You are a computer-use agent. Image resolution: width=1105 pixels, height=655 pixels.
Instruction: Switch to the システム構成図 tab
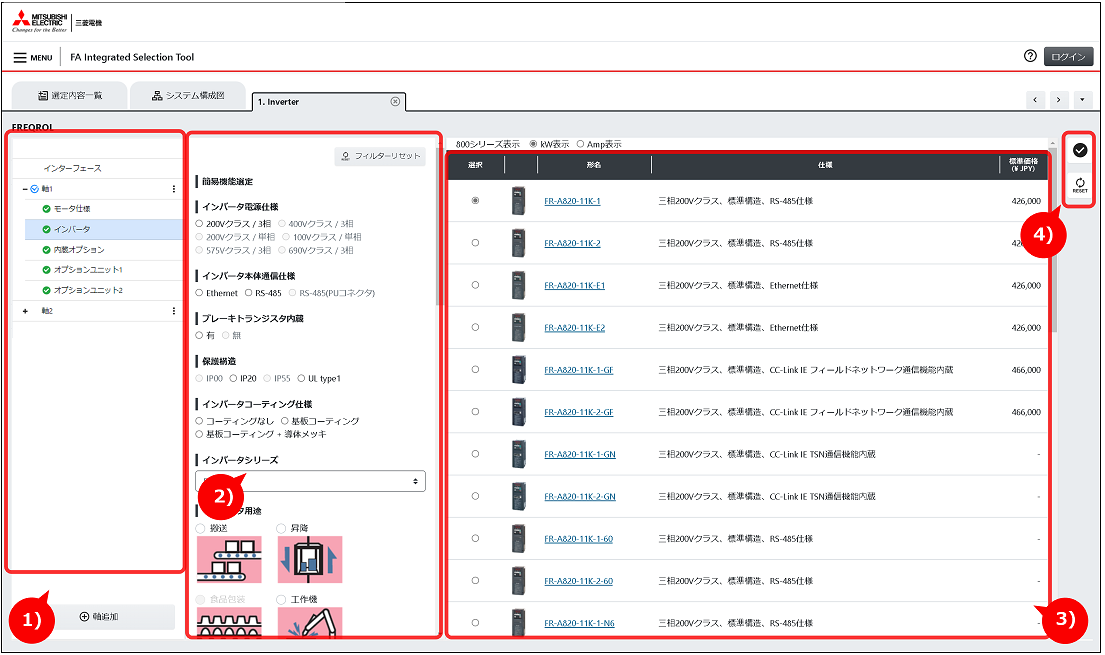[x=188, y=96]
